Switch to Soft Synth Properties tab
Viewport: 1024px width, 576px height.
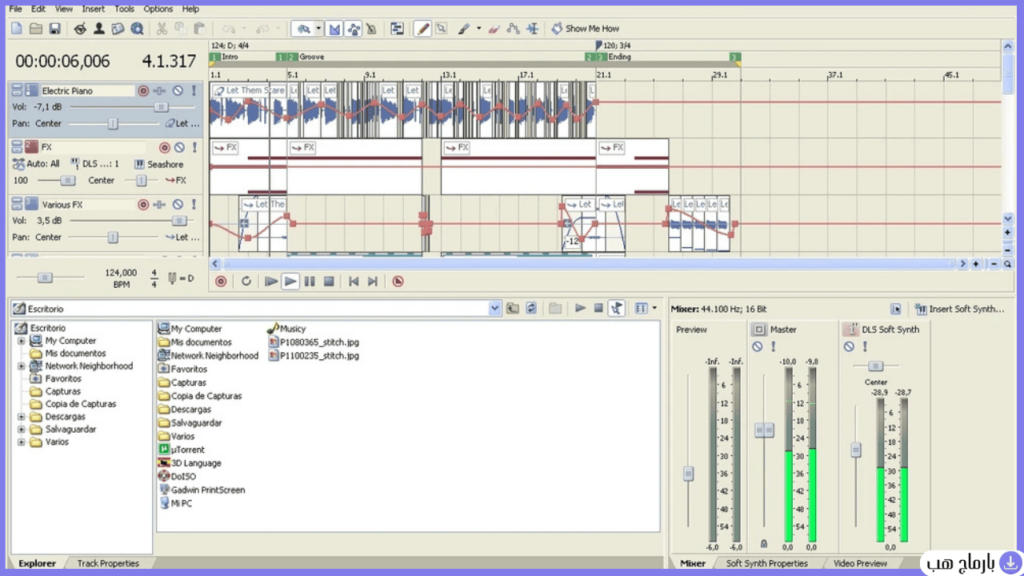767,564
